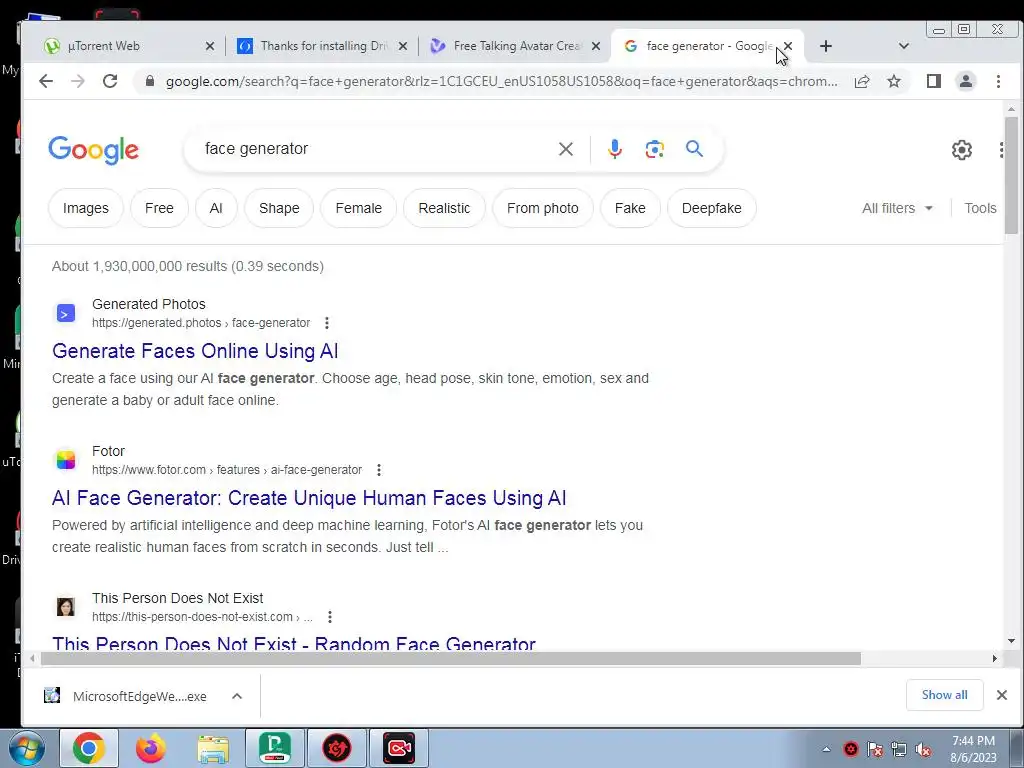
Task: Open Google quick settings gear
Action: [961, 150]
